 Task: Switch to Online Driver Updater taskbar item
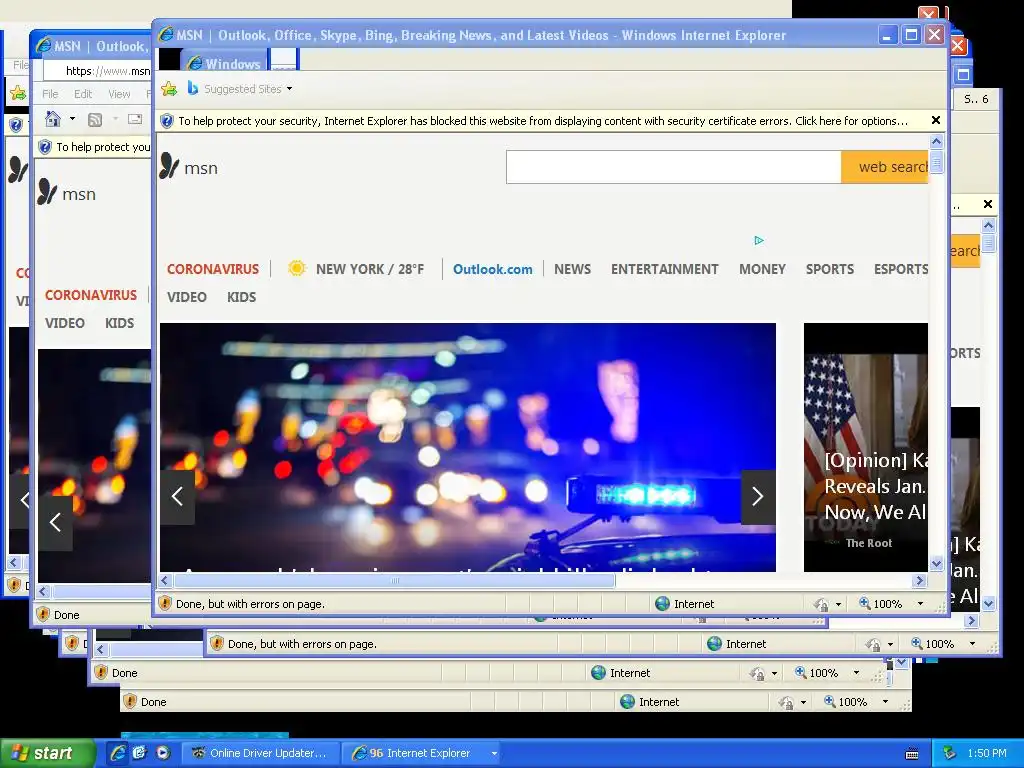click(x=260, y=753)
